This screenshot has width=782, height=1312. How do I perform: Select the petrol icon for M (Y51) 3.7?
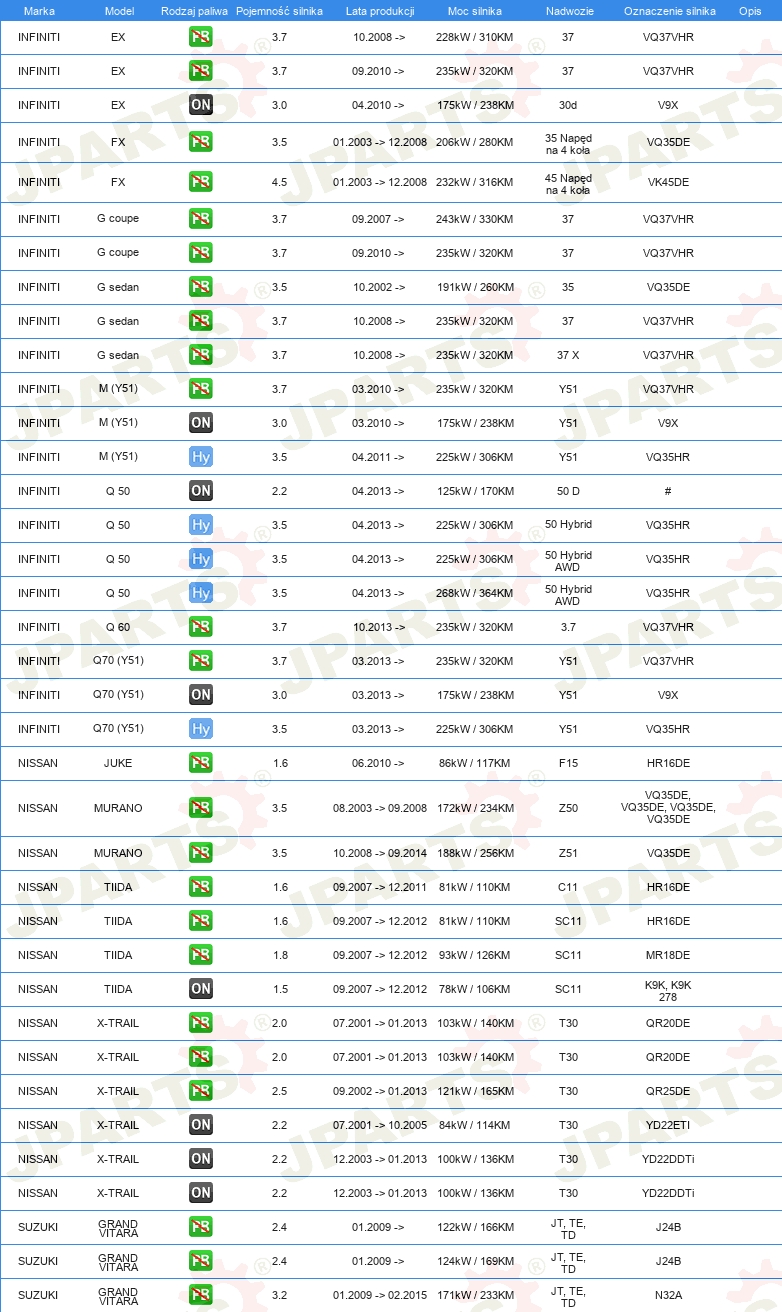201,389
